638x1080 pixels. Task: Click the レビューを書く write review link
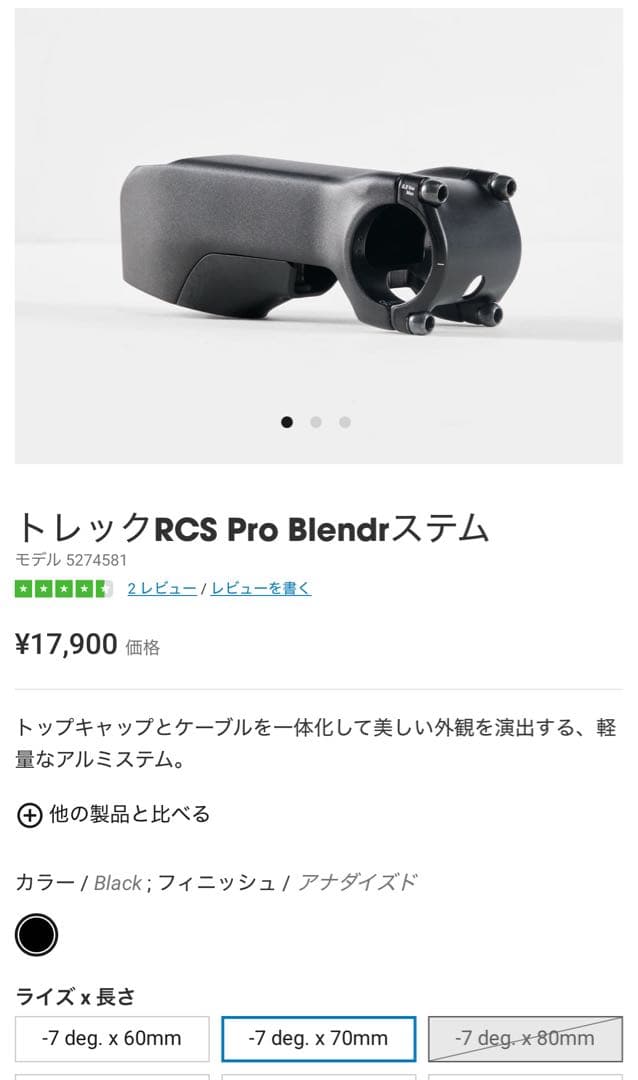click(260, 589)
